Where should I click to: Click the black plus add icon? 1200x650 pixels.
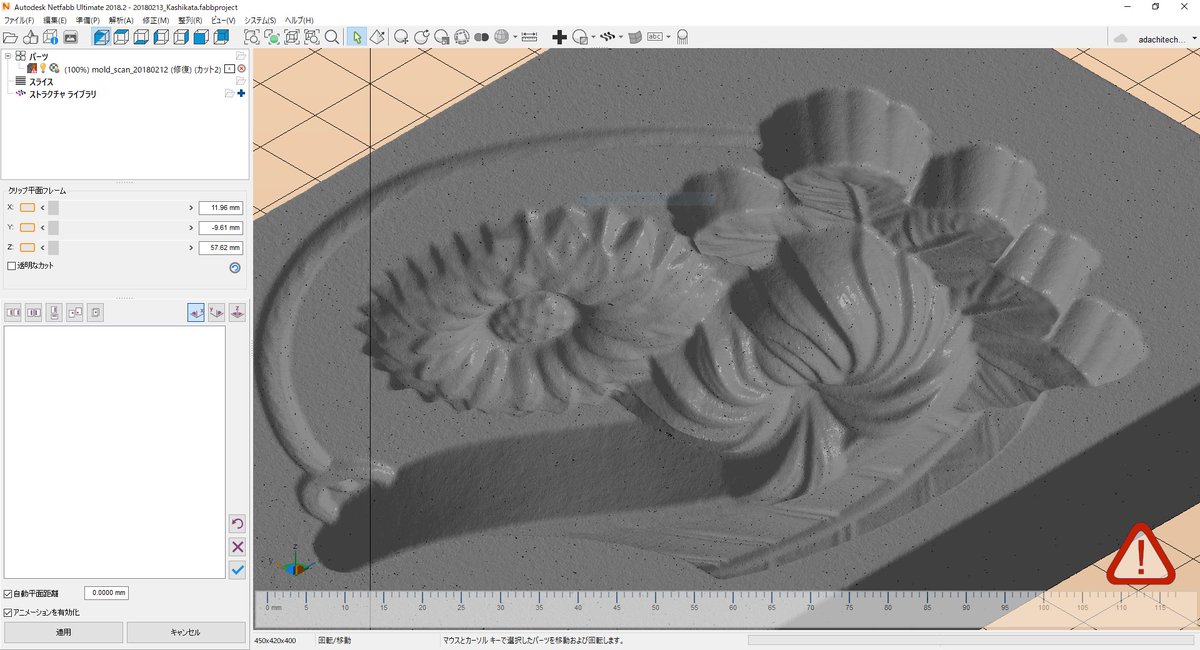[559, 37]
